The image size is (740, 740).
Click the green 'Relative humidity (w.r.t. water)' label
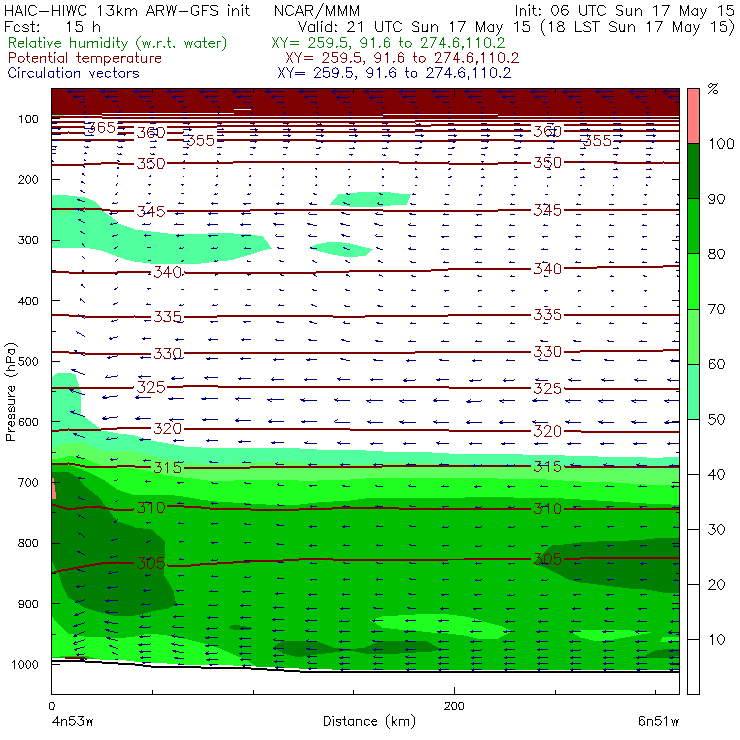118,43
